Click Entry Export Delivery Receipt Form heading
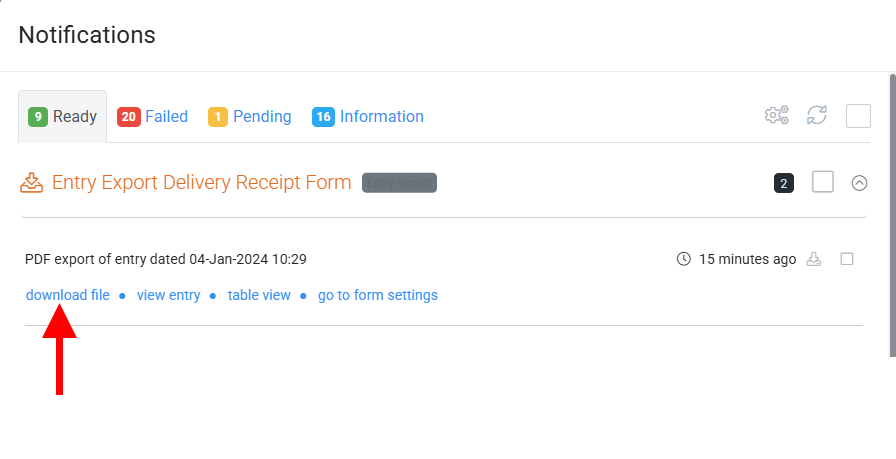This screenshot has height=459, width=896. point(202,182)
